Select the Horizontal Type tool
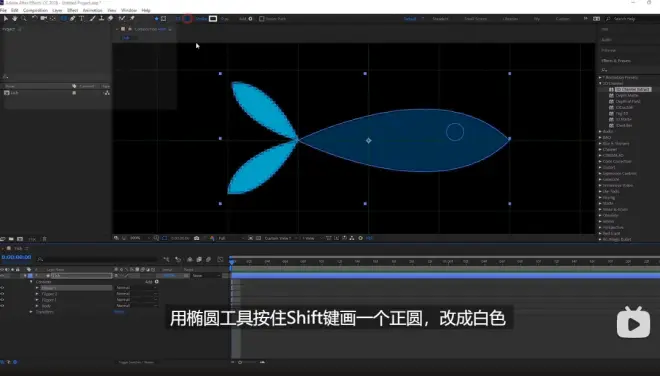The height and width of the screenshot is (376, 660). pyautogui.click(x=82, y=19)
